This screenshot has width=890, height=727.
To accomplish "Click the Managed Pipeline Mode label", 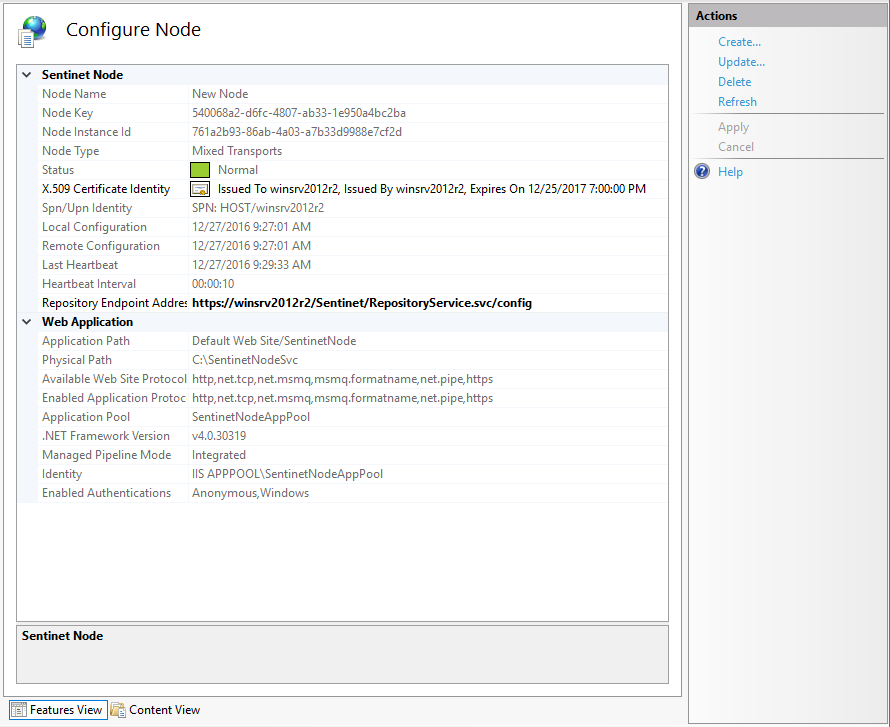I will coord(107,455).
